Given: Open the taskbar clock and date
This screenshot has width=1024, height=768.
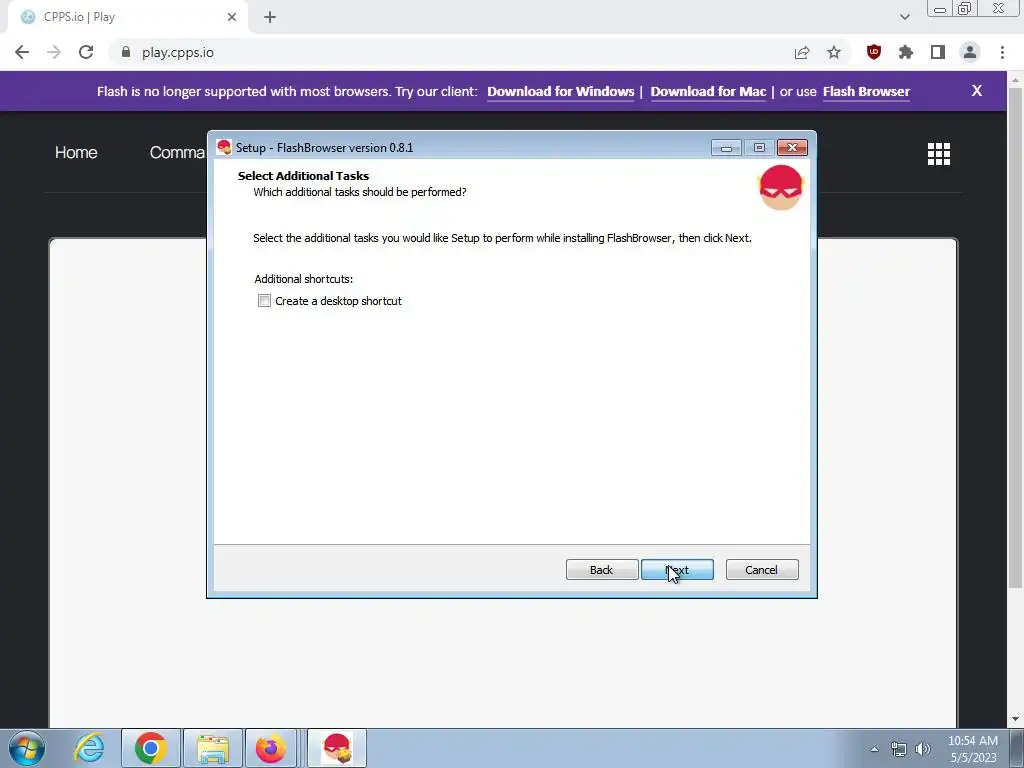Looking at the screenshot, I should (973, 749).
